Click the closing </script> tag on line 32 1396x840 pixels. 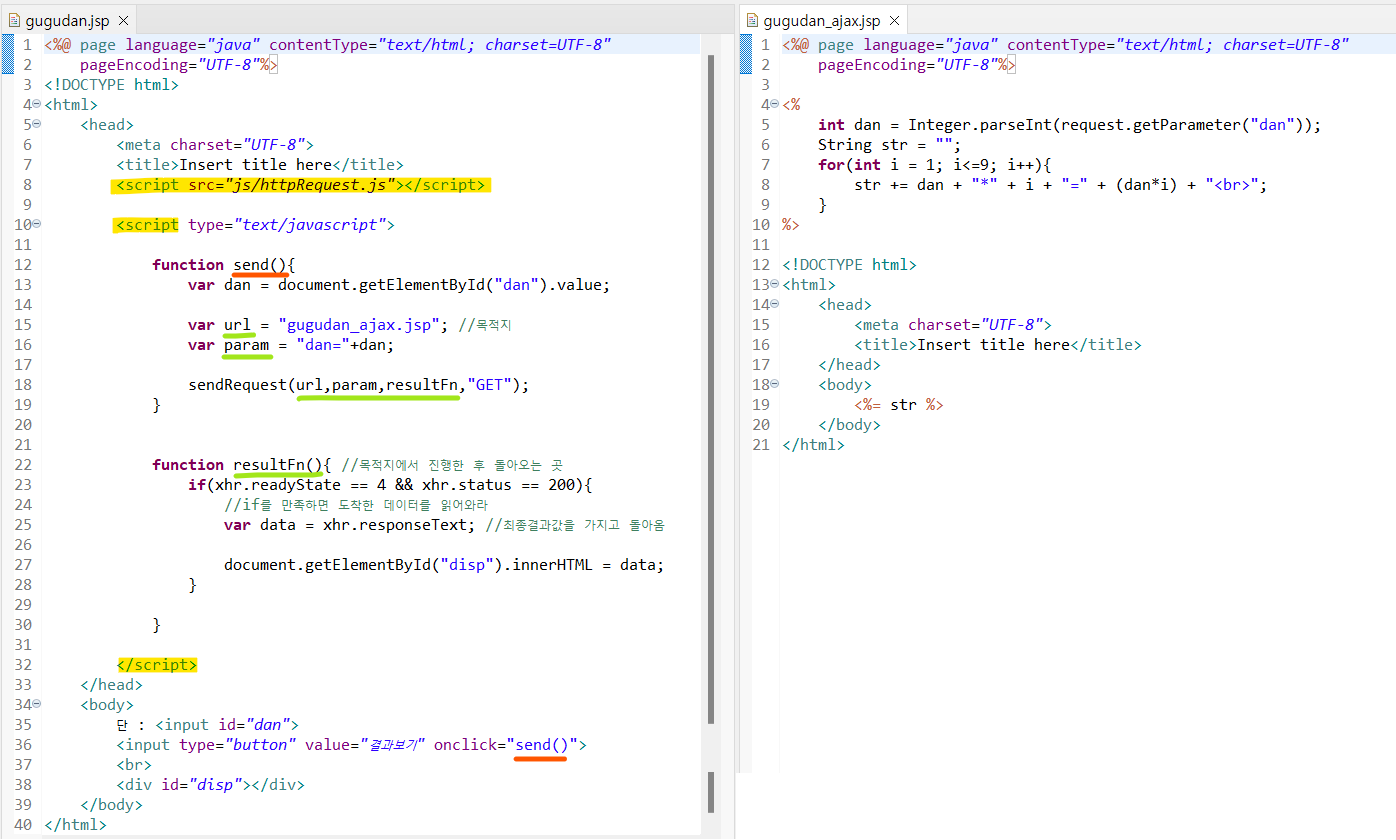157,664
